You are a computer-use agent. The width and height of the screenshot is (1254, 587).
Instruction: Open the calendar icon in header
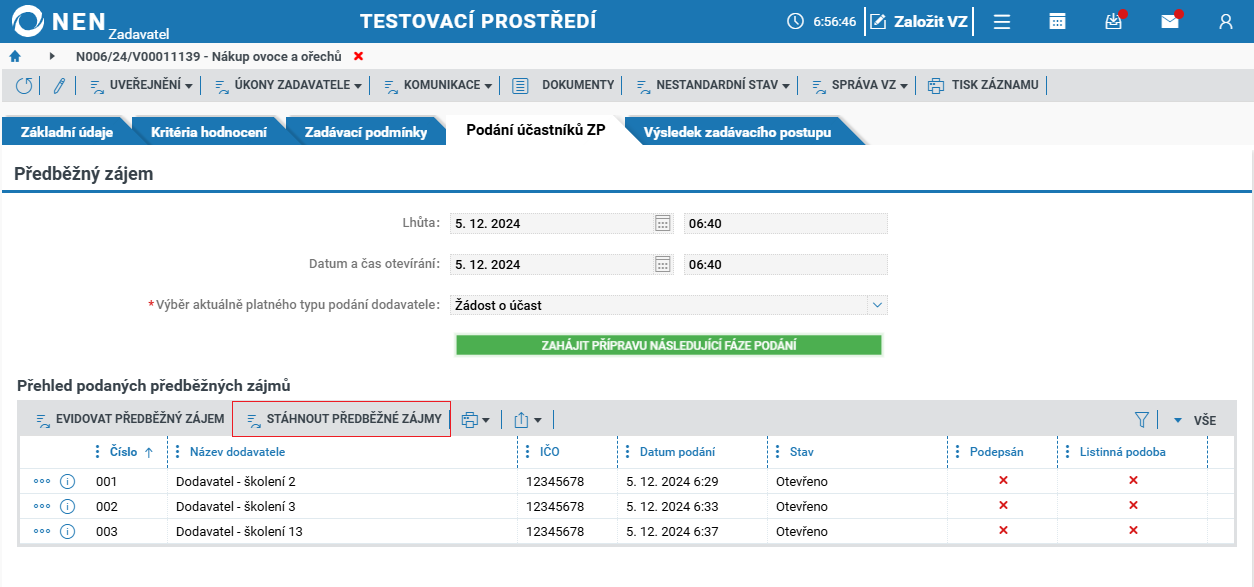coord(1057,21)
